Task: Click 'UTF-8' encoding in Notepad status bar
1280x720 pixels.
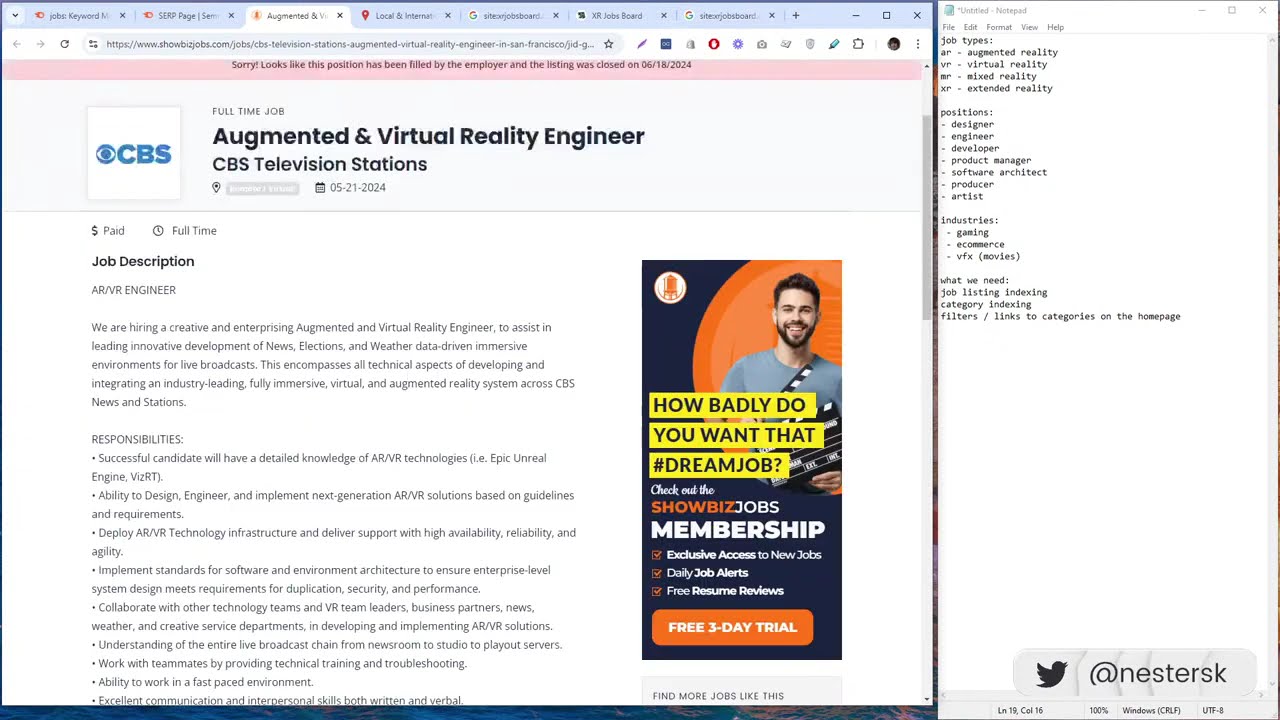Action: coord(1212,710)
